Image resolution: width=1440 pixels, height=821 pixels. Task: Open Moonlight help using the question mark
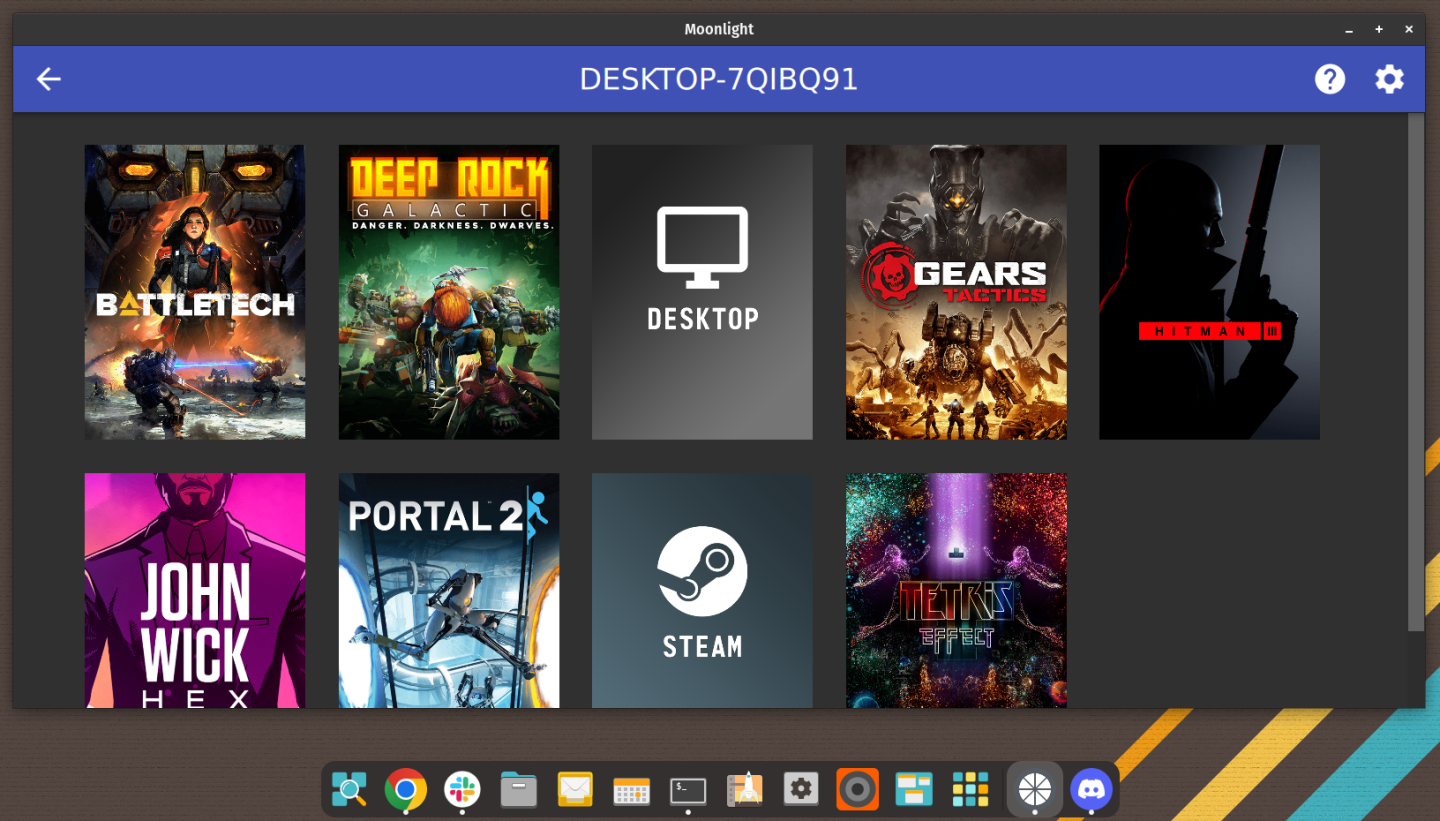click(1330, 79)
